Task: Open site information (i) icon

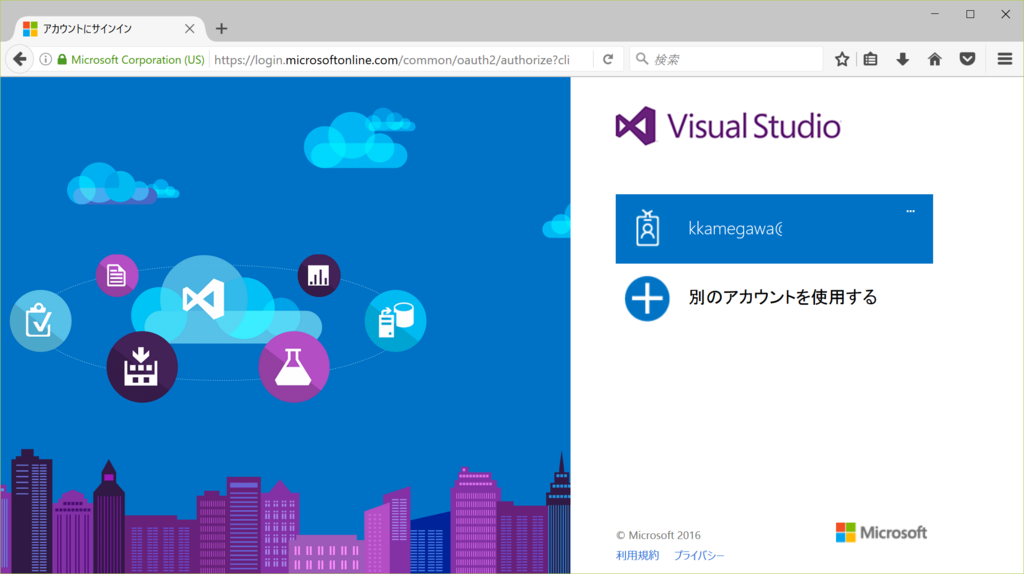Action: [x=46, y=59]
